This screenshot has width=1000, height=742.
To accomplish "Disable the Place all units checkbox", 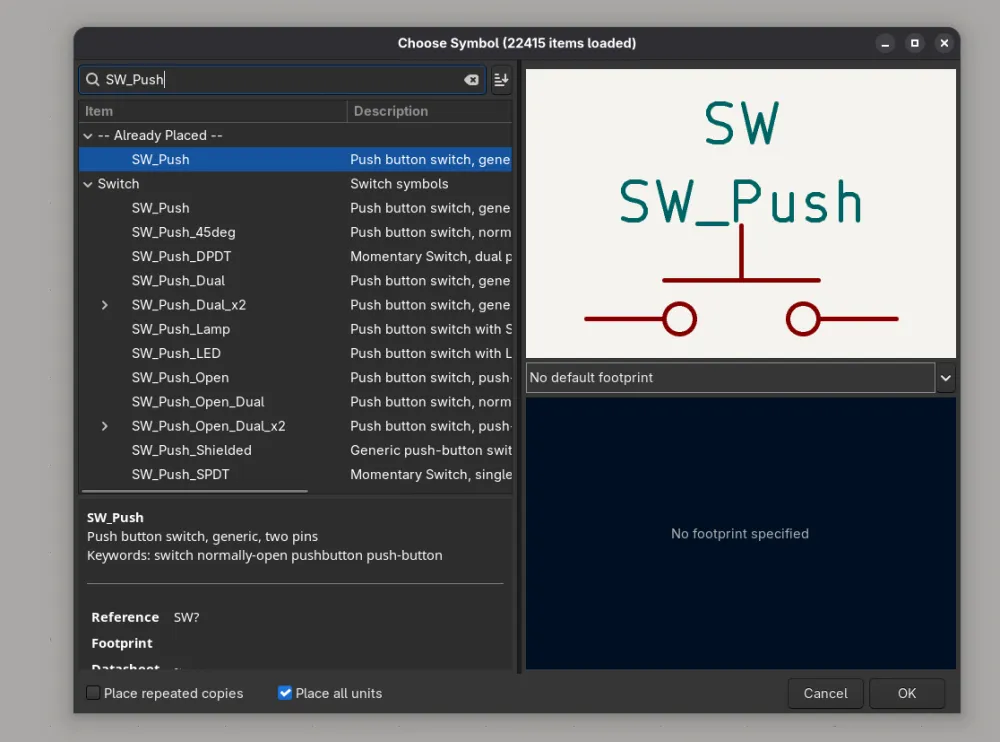I will click(x=285, y=692).
